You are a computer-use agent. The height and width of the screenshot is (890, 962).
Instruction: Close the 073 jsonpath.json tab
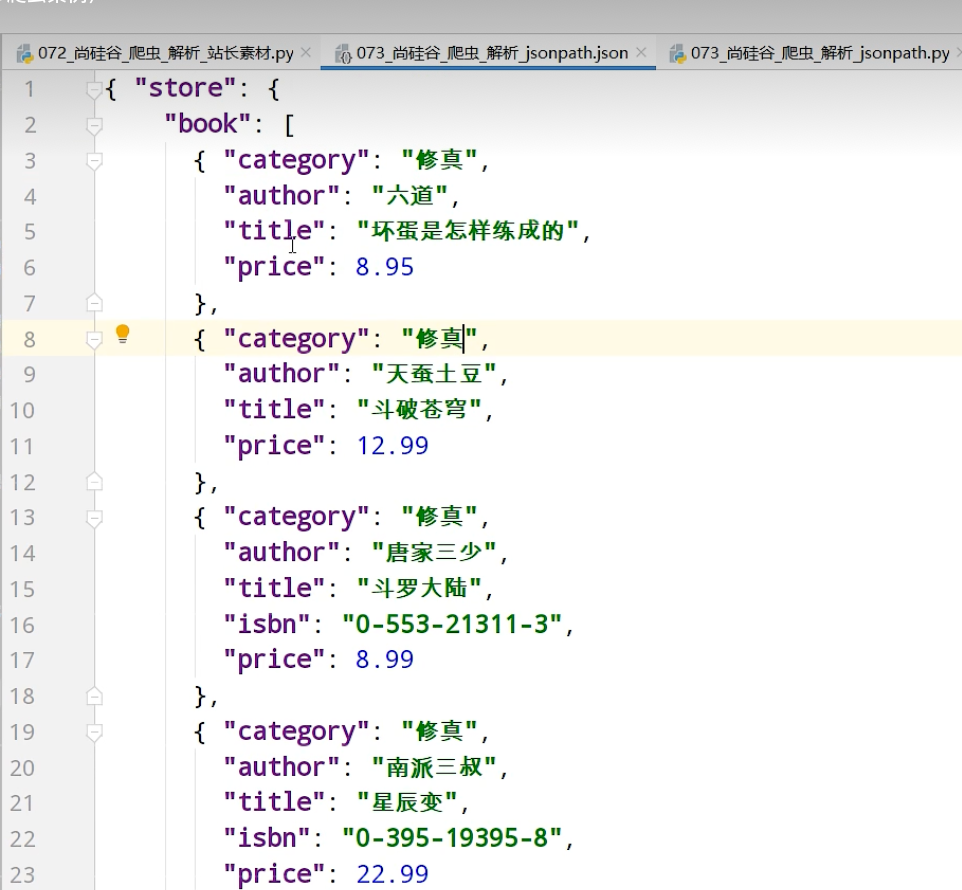(641, 53)
